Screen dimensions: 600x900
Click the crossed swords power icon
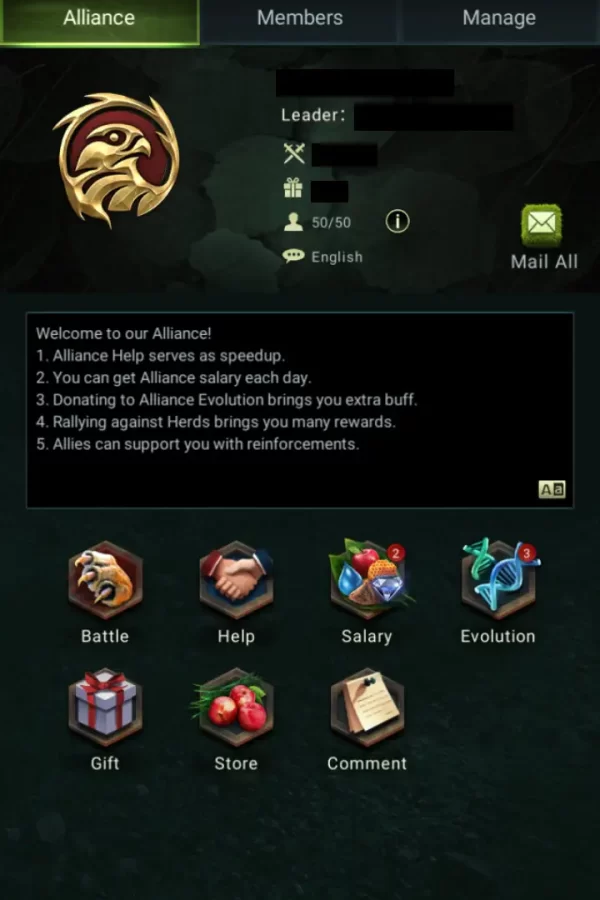294,153
